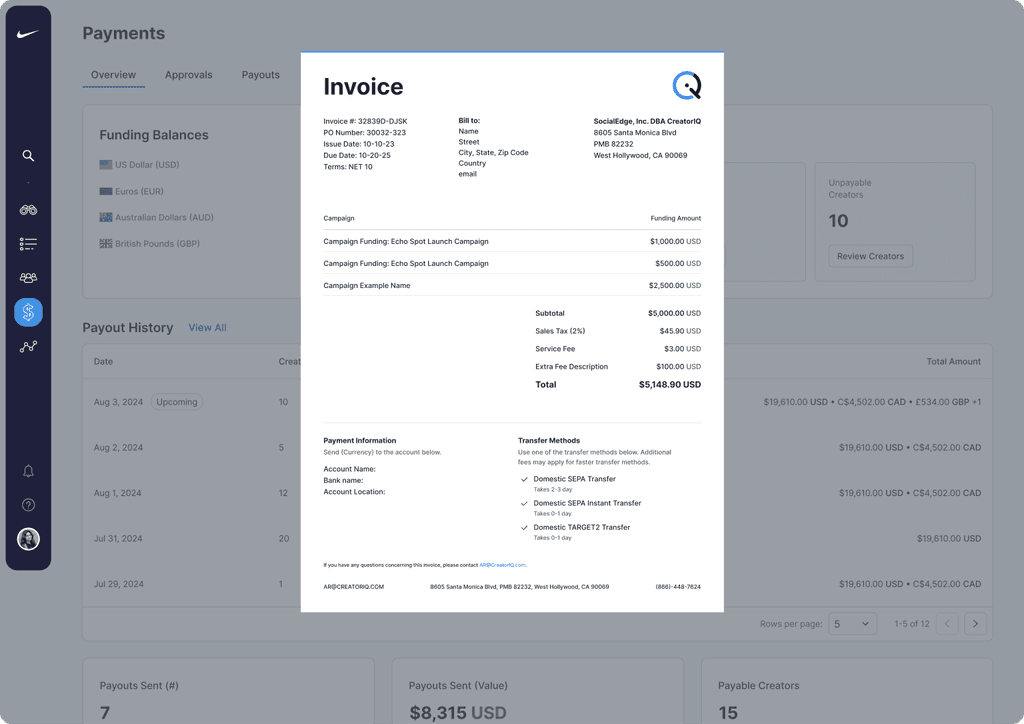
Task: Select the Jul 29, 2024 payout row
Action: (x=537, y=584)
